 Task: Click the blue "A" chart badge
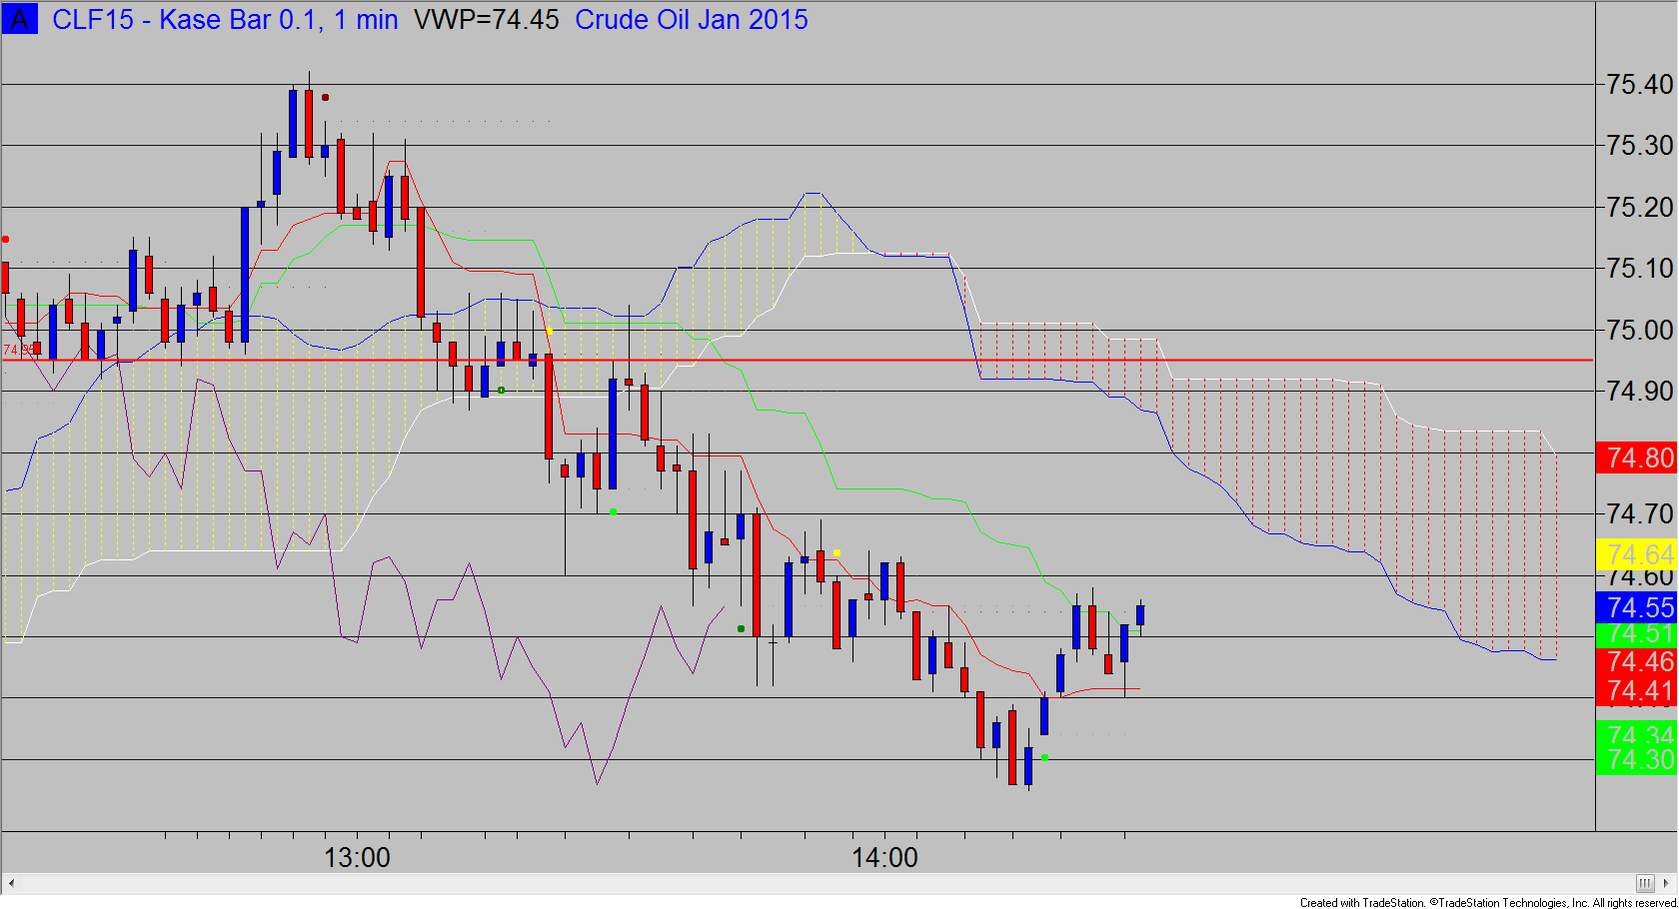[20, 19]
